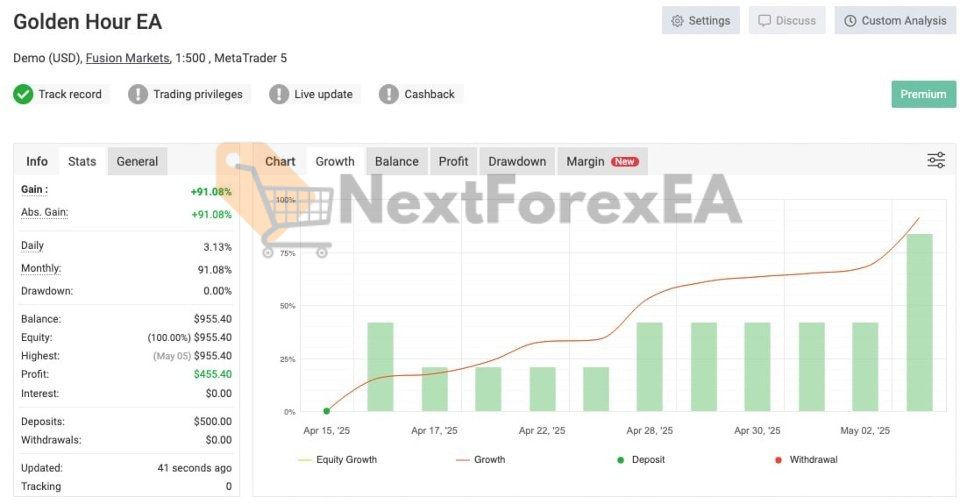Click the green Premium button
The image size is (960, 504).
click(922, 94)
